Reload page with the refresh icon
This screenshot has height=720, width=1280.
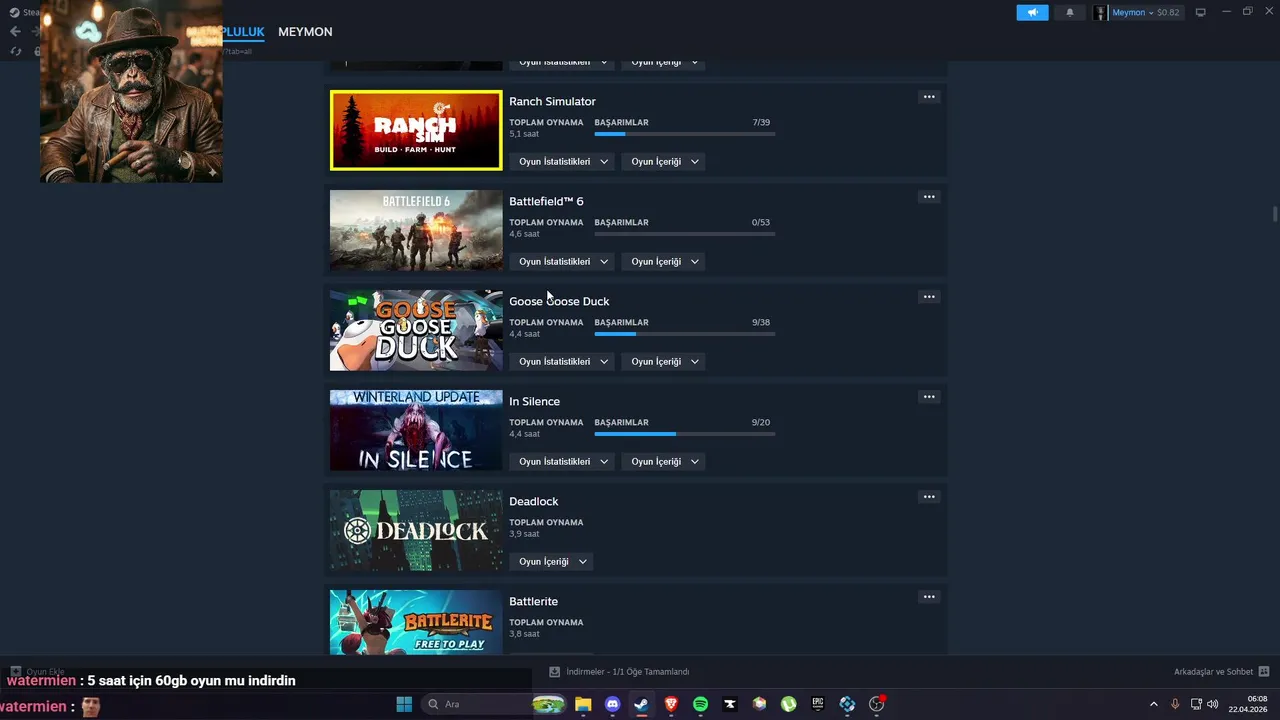tap(15, 51)
